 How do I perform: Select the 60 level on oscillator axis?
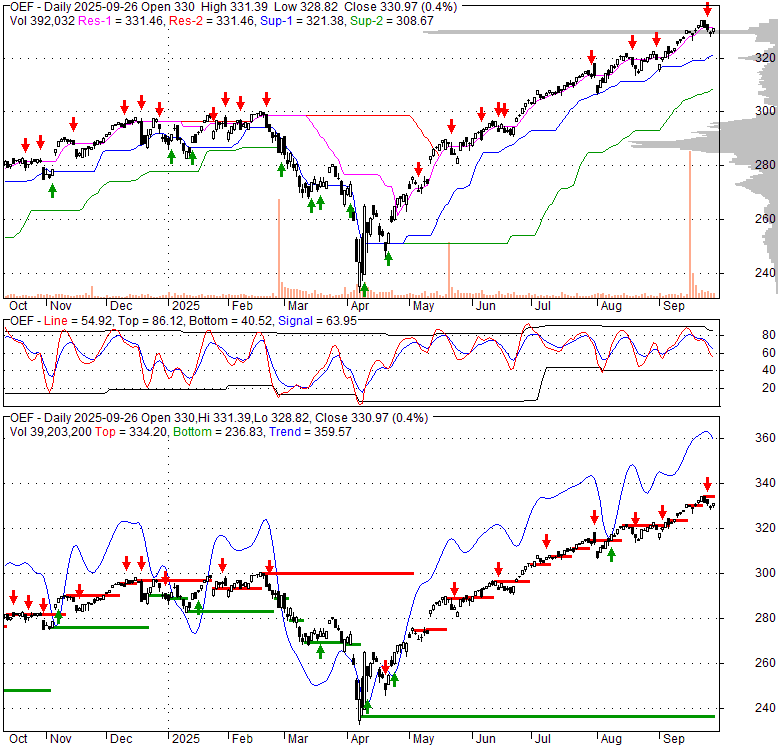[769, 353]
